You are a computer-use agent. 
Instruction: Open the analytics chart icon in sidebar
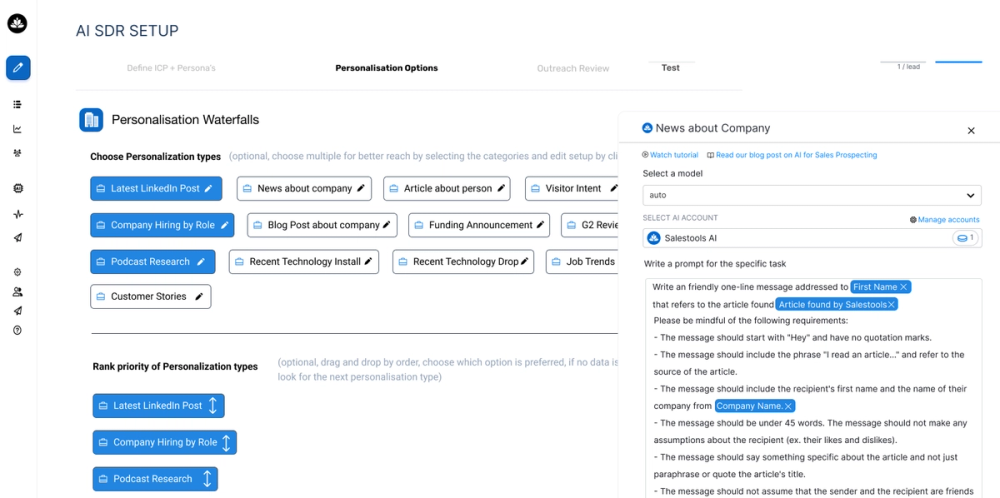click(x=17, y=129)
